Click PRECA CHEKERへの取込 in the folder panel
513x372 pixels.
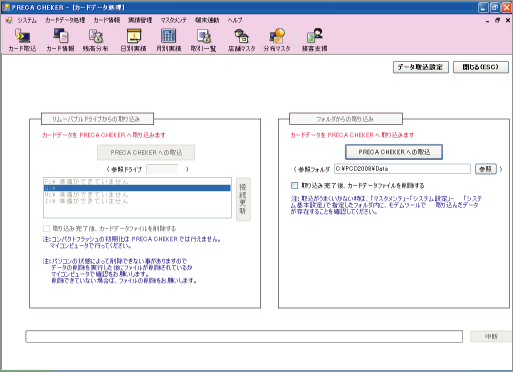tap(394, 152)
